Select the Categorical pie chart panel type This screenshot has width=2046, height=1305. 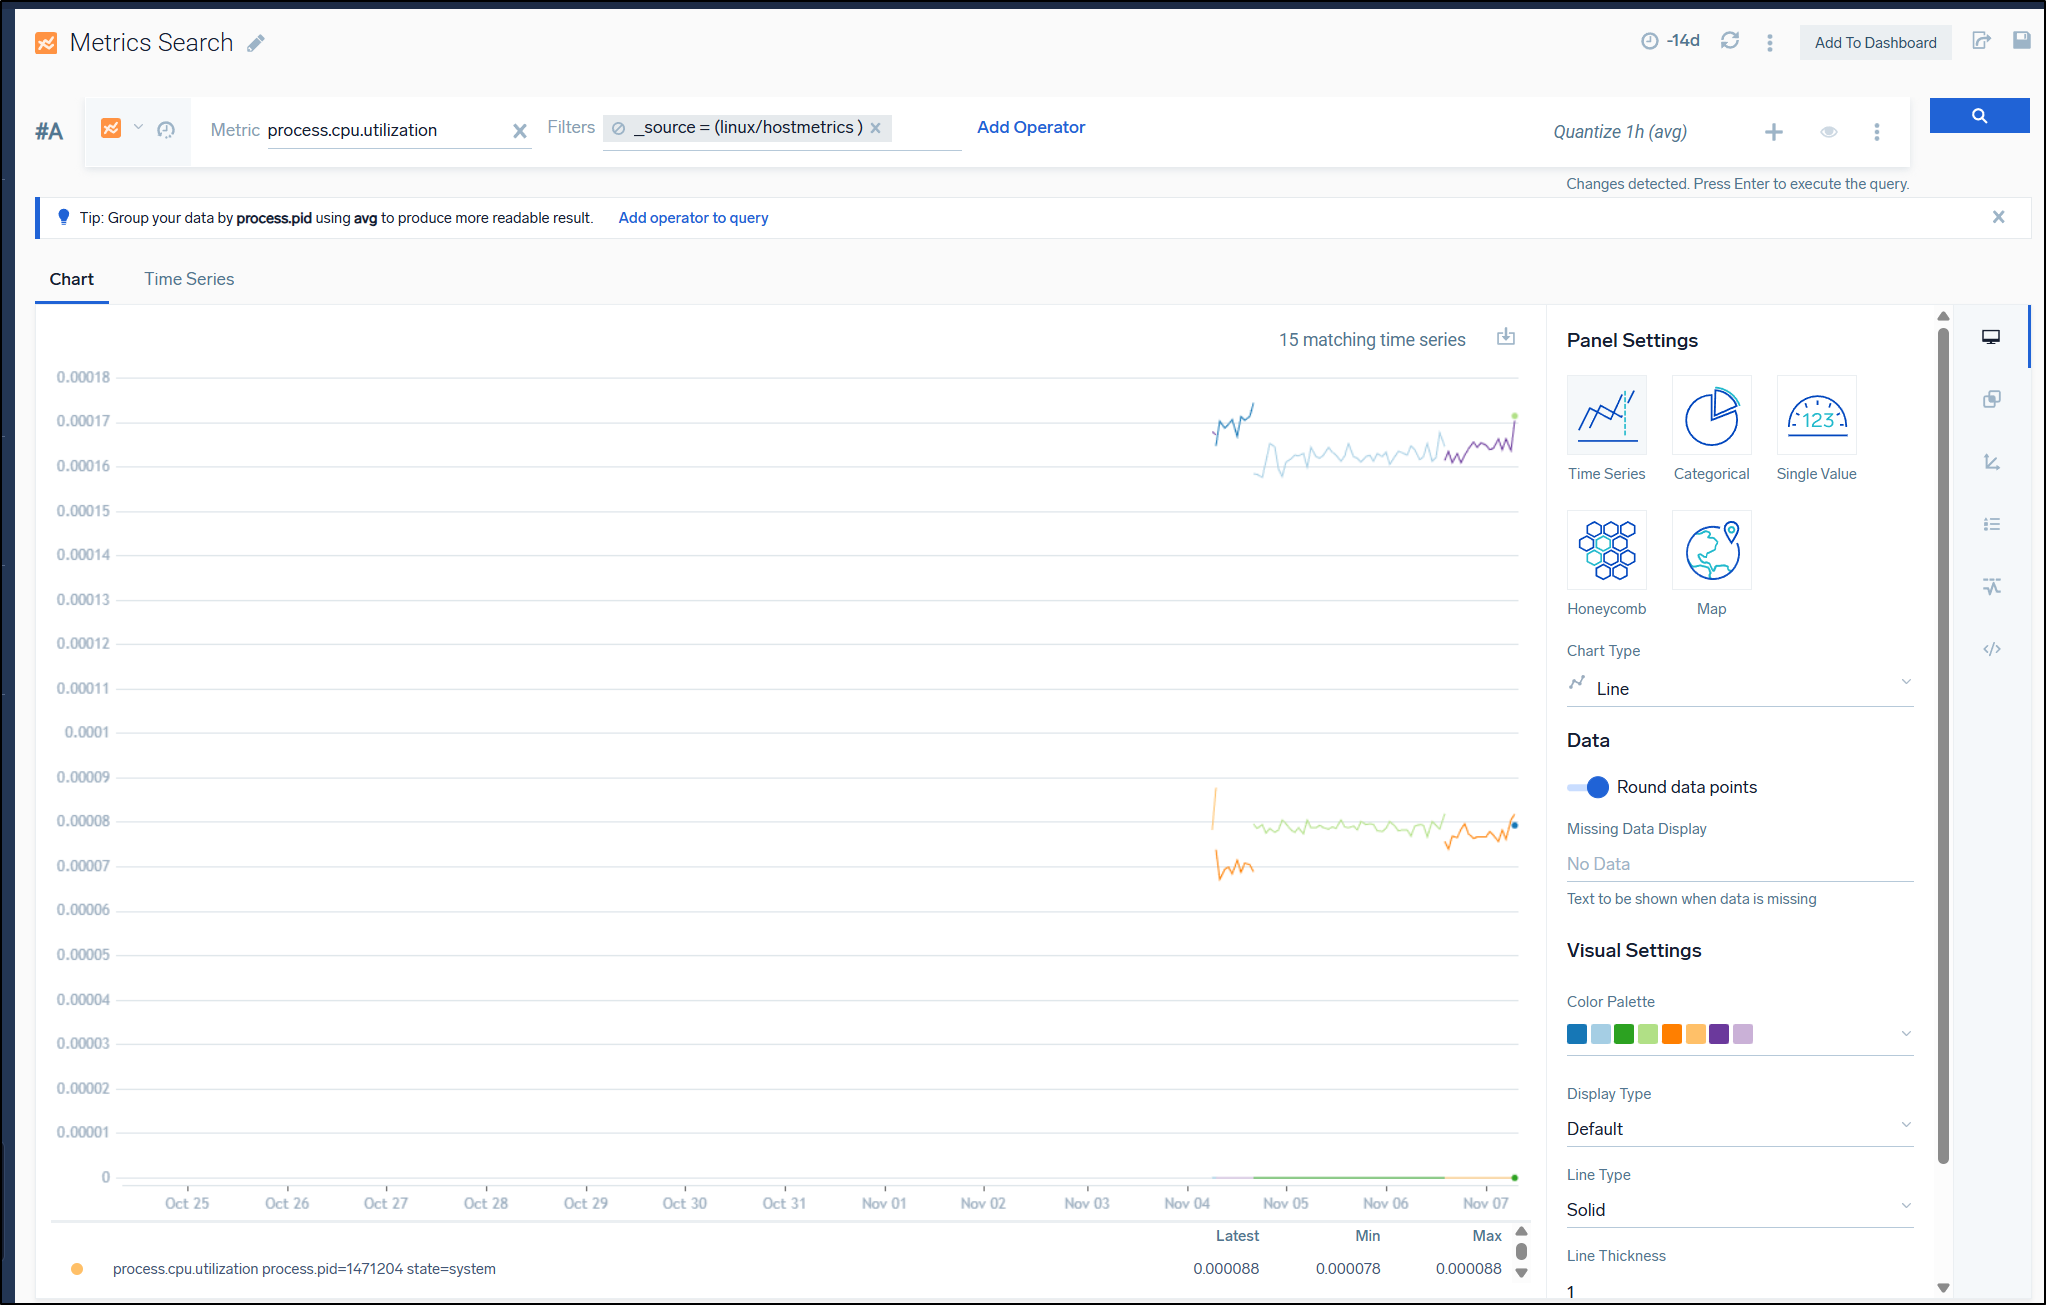1711,416
